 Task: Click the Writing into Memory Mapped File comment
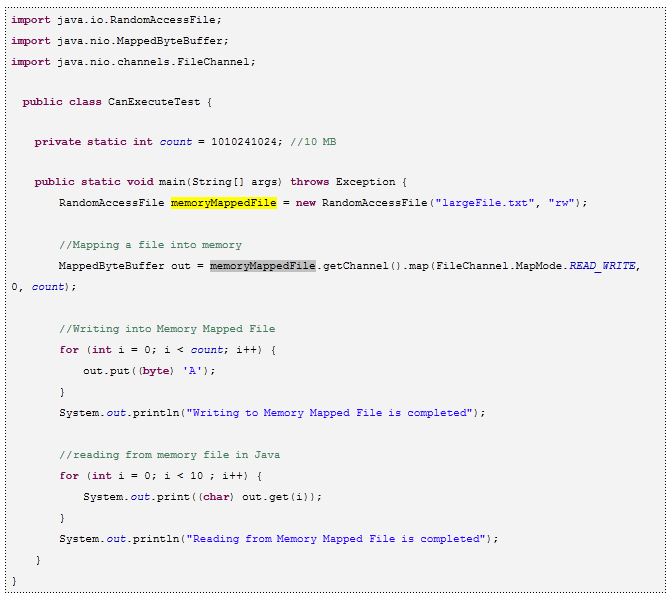166,329
